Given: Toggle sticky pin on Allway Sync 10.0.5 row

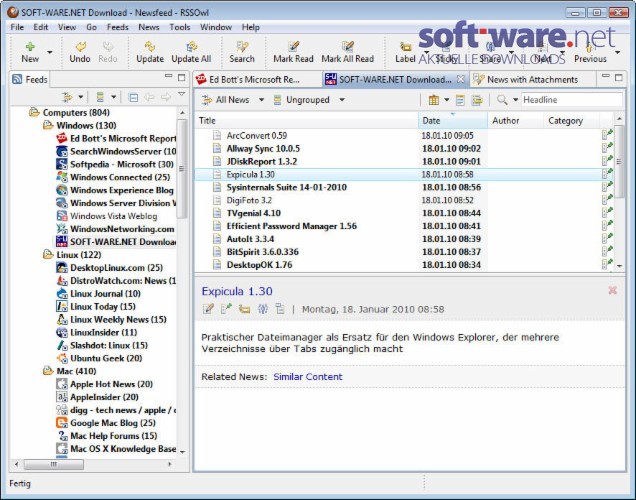Looking at the screenshot, I should pos(607,148).
